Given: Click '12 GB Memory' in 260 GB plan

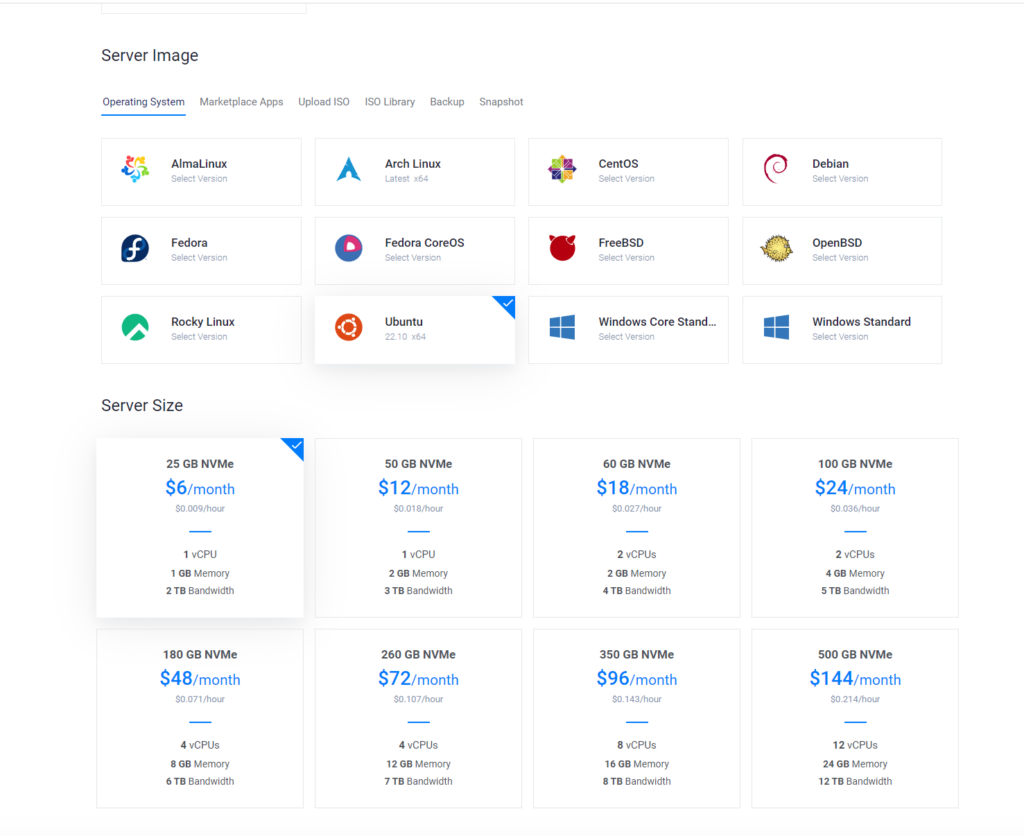Looking at the screenshot, I should pyautogui.click(x=419, y=764).
